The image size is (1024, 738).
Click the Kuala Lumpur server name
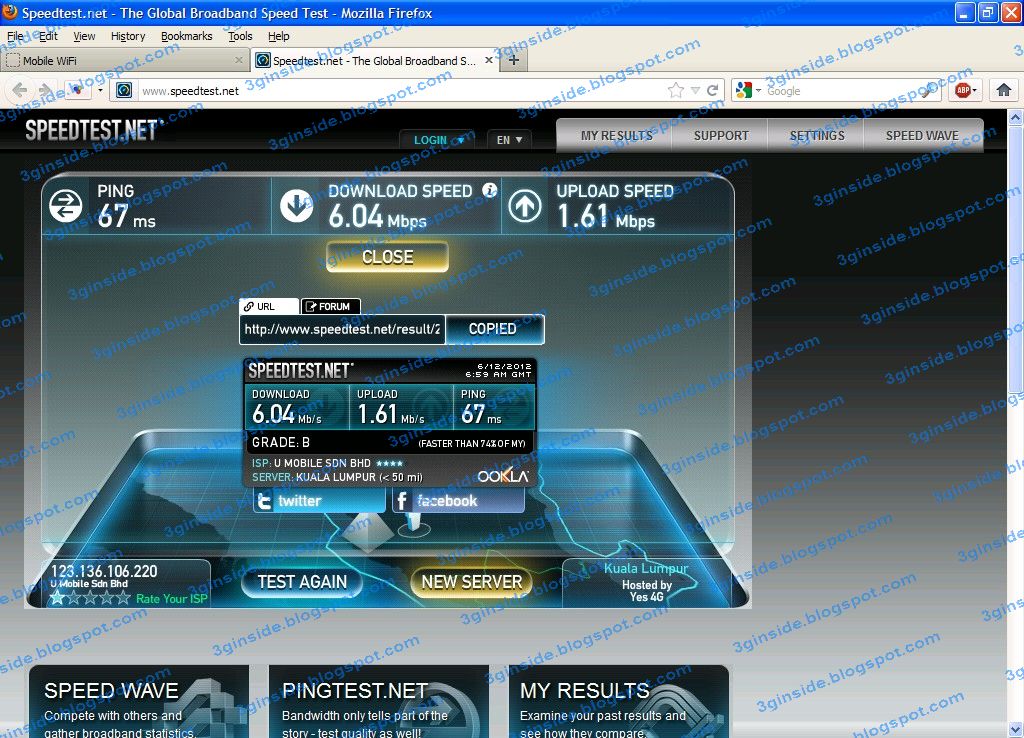tap(646, 568)
